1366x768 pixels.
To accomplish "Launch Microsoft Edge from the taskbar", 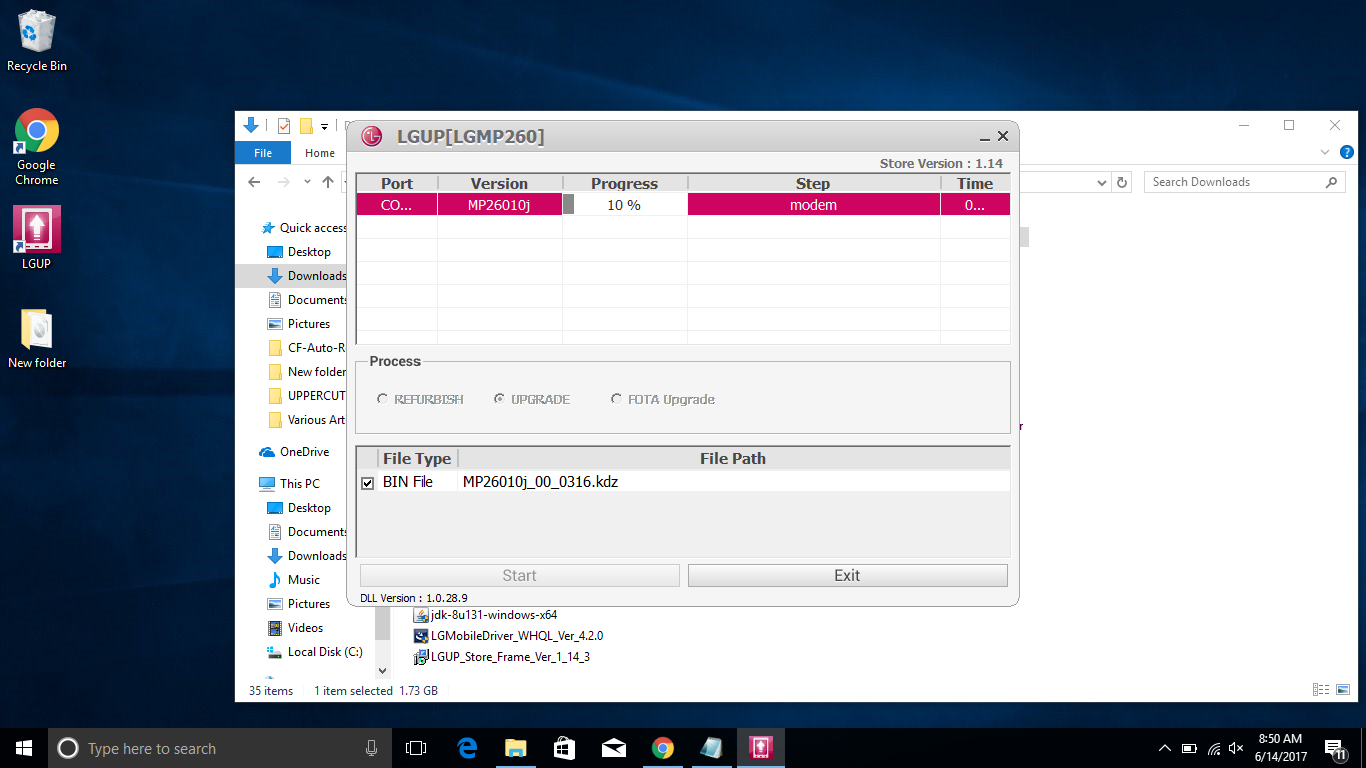I will [467, 748].
